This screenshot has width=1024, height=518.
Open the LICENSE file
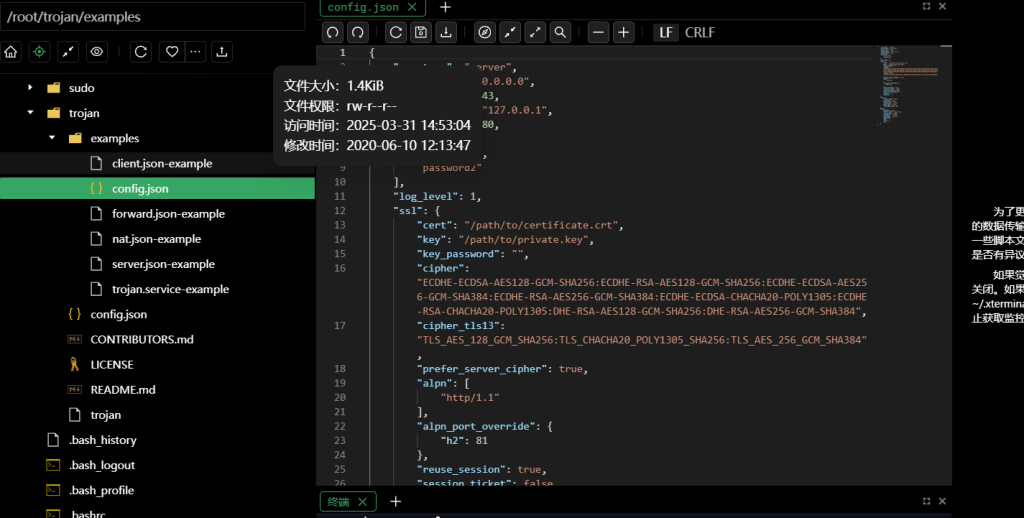click(157, 364)
